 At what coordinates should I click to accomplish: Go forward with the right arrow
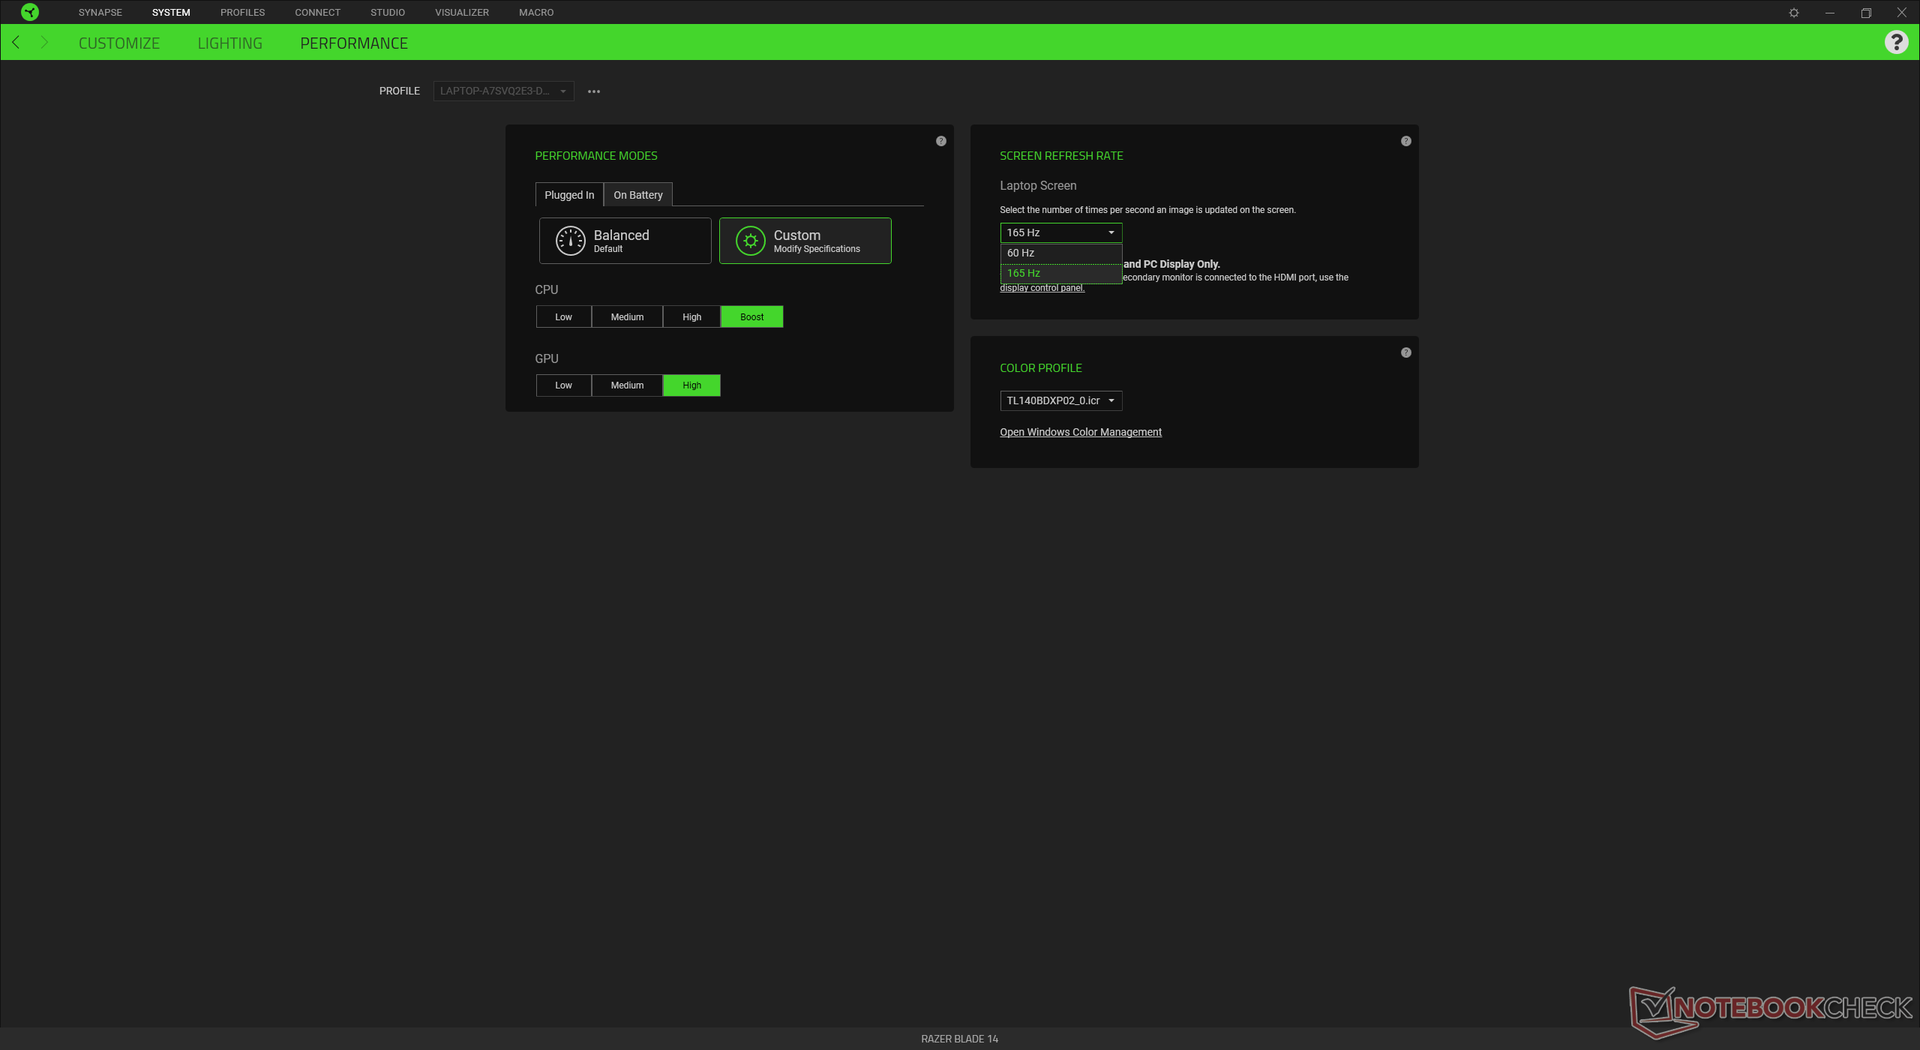click(45, 42)
